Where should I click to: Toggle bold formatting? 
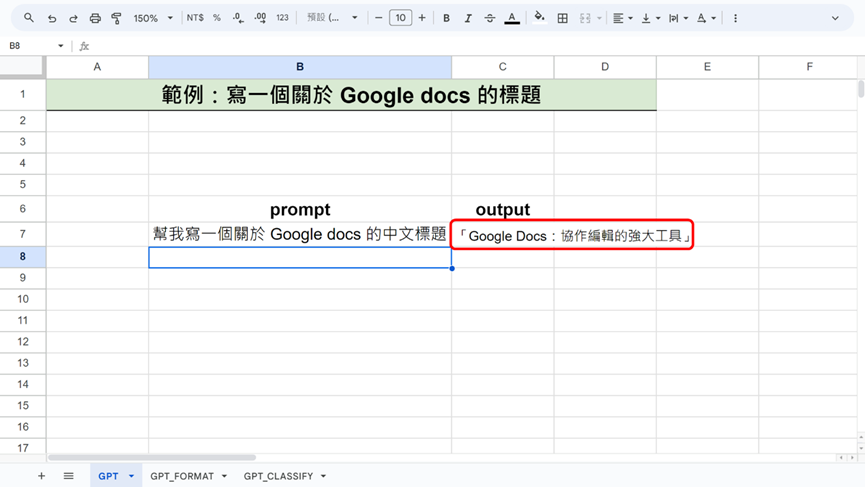coord(446,18)
